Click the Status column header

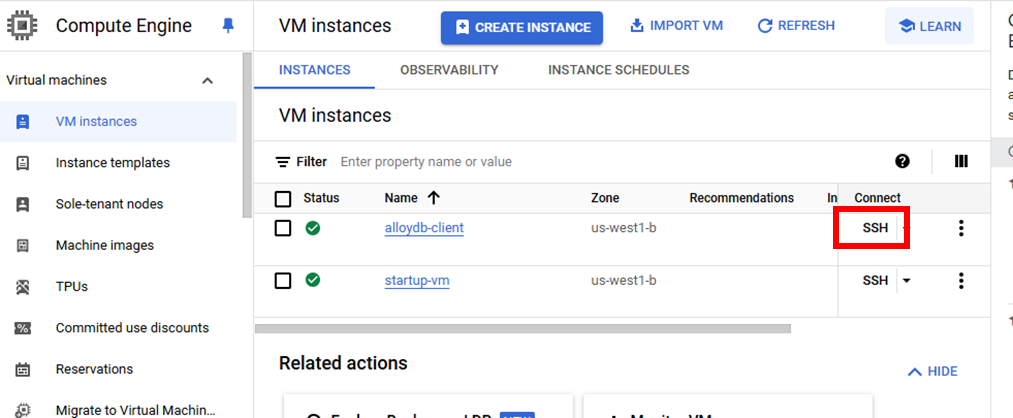[321, 198]
